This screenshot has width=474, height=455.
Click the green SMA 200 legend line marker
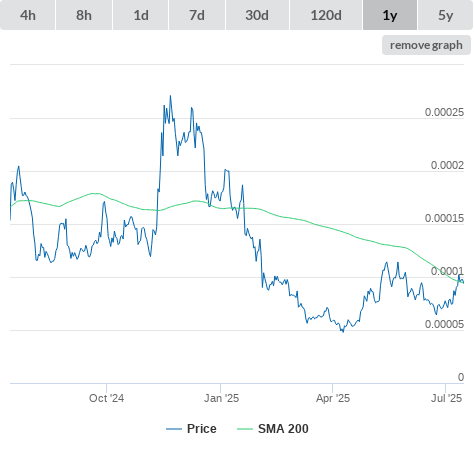click(245, 429)
